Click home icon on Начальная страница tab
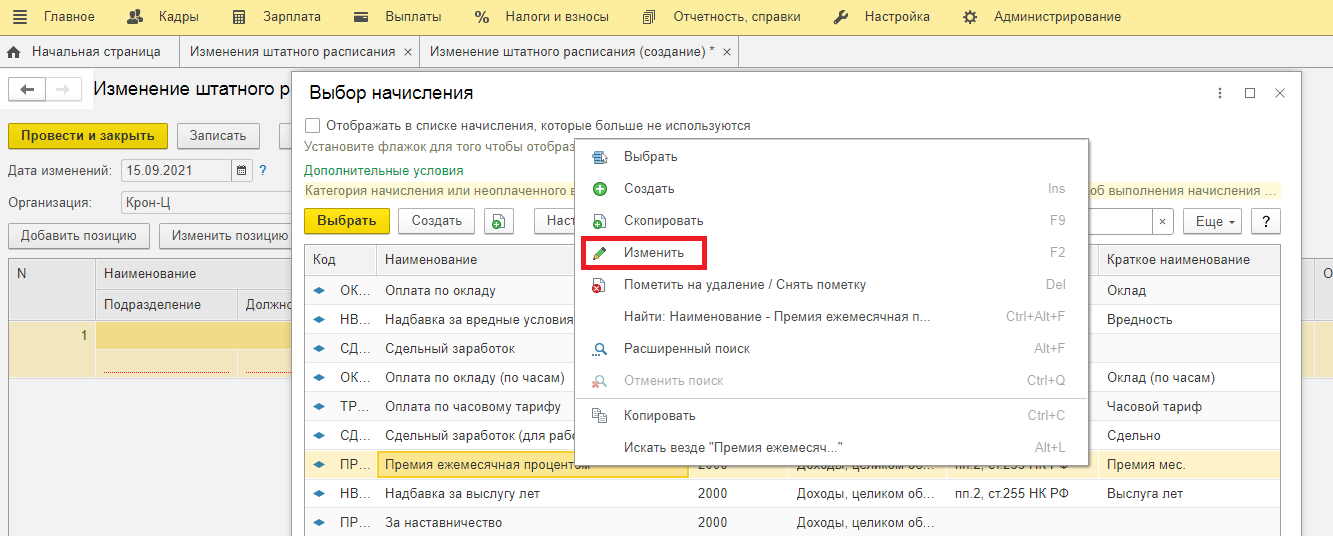 (x=15, y=52)
